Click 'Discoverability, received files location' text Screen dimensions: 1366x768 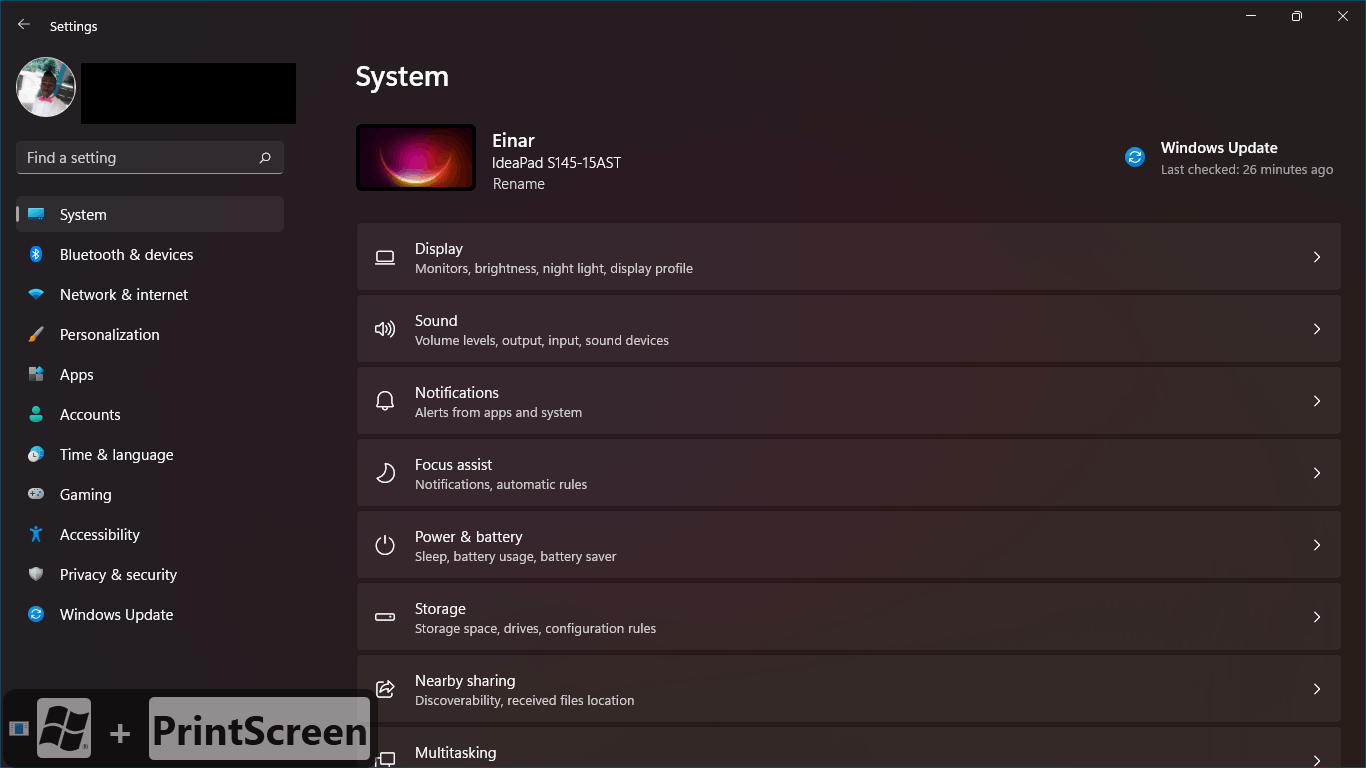525,701
